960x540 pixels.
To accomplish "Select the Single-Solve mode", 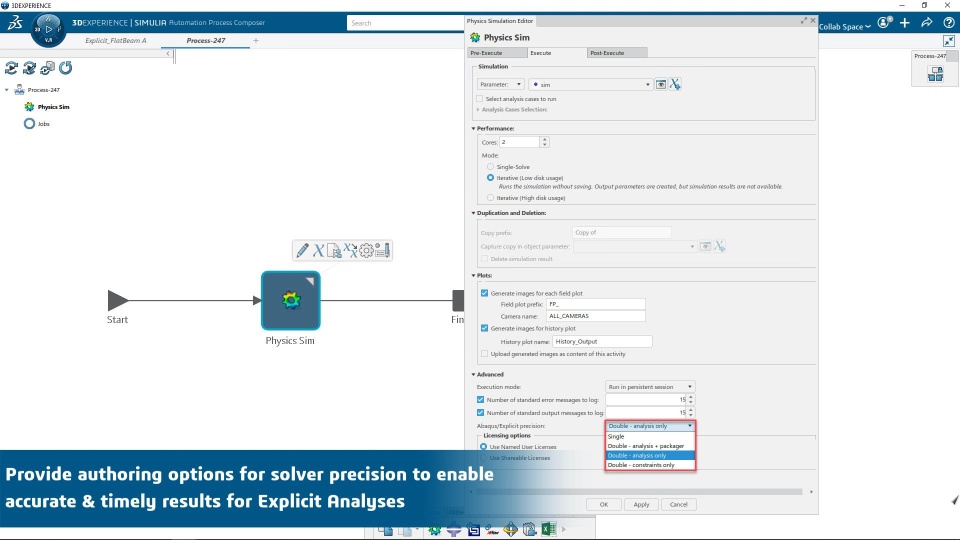I will pos(490,167).
